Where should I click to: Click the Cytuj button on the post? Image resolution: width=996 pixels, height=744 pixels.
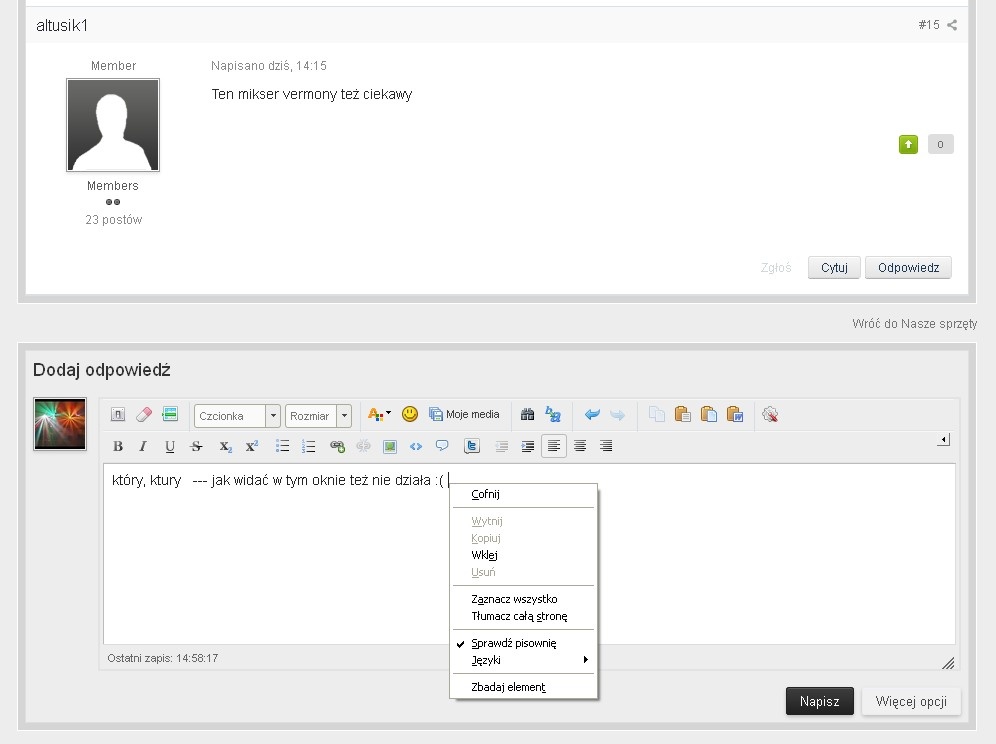coord(834,268)
